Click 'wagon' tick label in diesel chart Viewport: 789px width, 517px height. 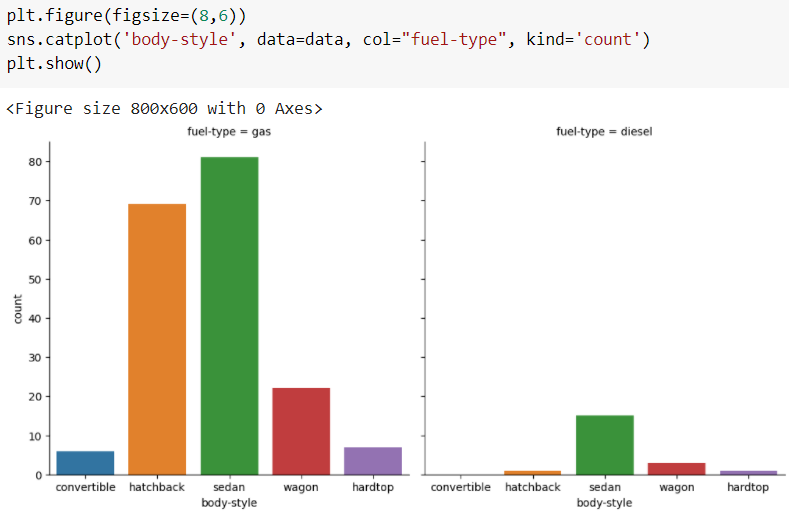click(x=677, y=487)
